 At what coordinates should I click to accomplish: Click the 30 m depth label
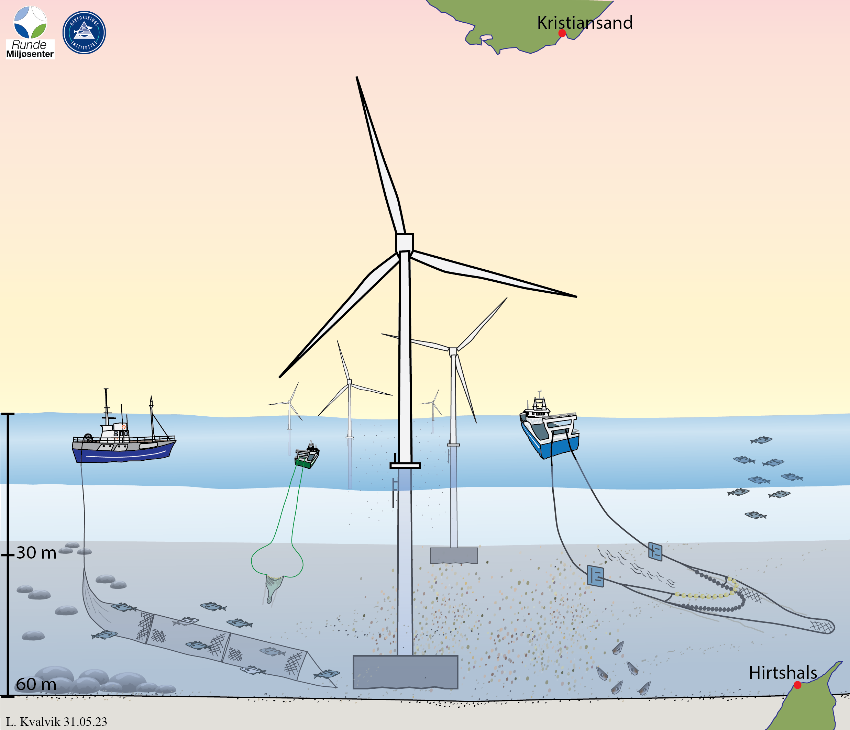tap(35, 554)
